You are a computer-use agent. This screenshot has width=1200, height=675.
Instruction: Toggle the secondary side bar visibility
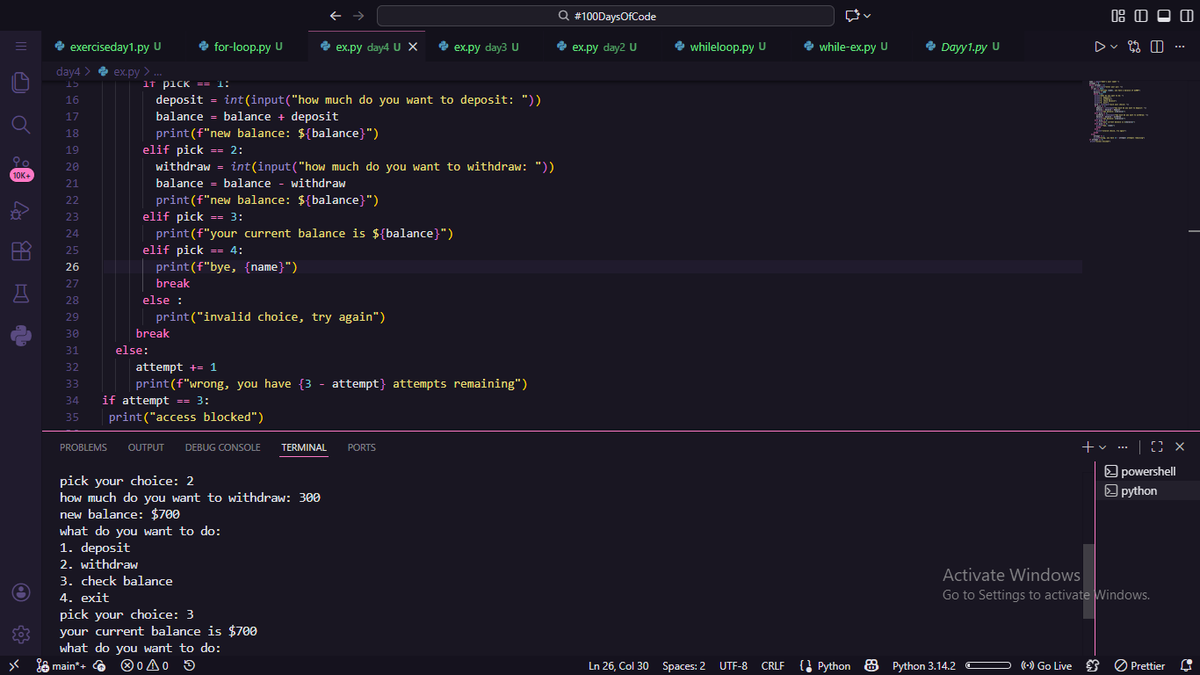coord(1186,15)
